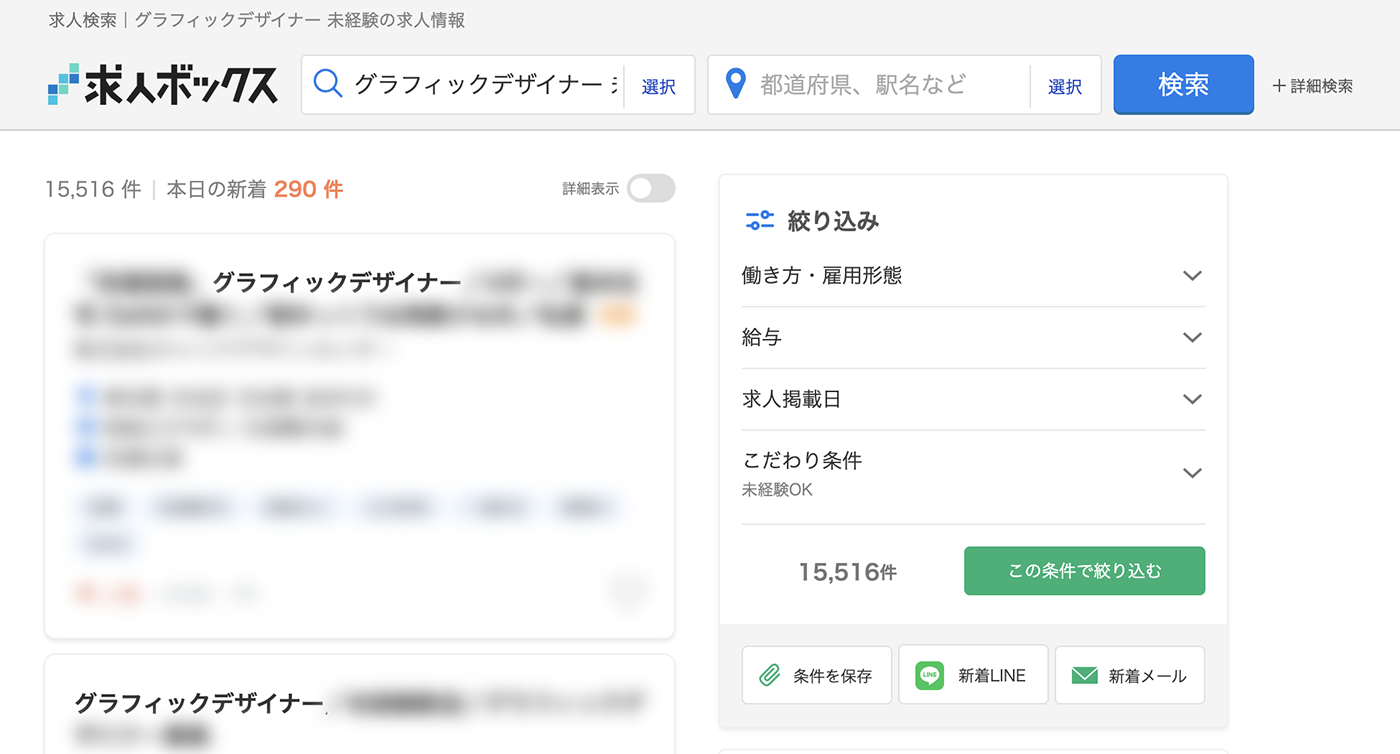The height and width of the screenshot is (754, 1400).
Task: Click the envelope icon in 新着メール
Action: coord(1084,676)
